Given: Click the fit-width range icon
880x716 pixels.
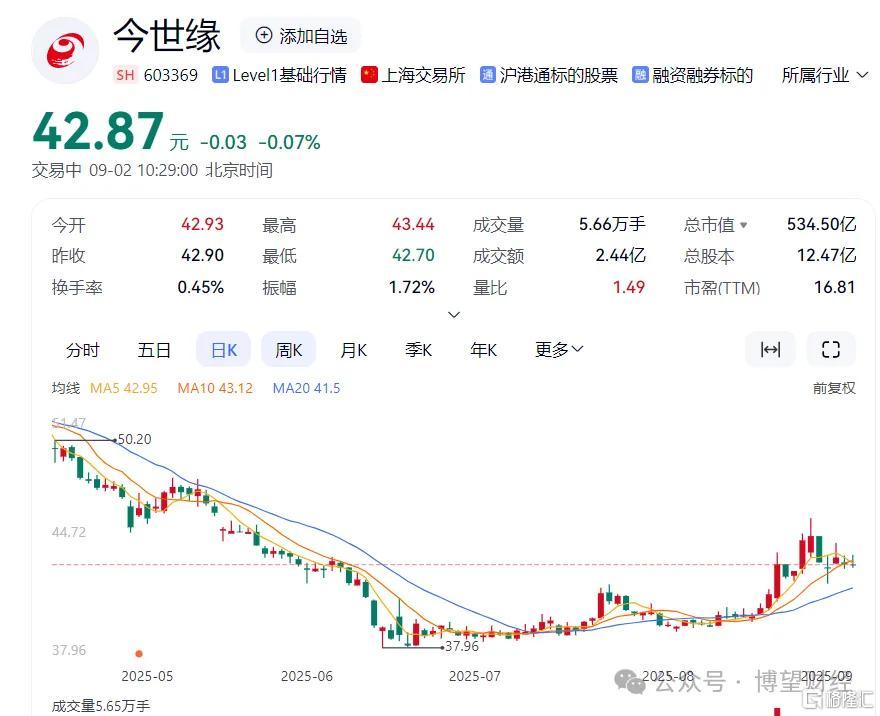Looking at the screenshot, I should pos(770,350).
